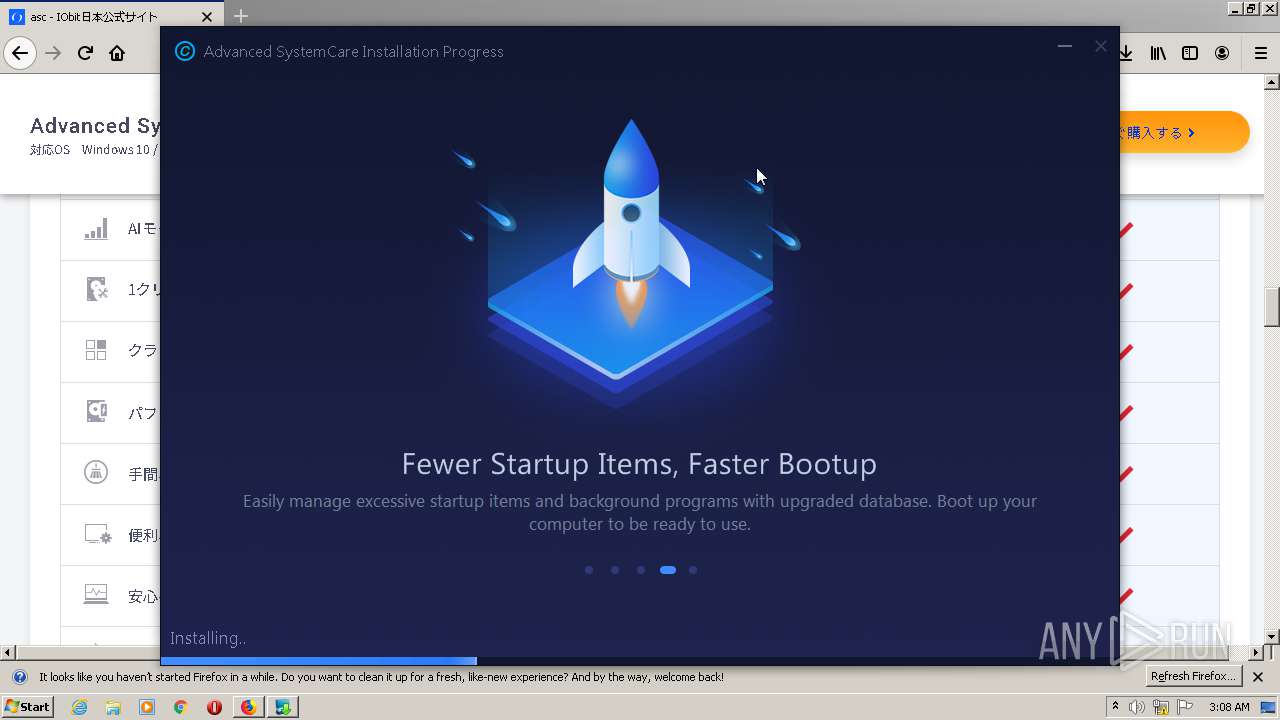Click the system clock 3:08 AM
Screen dimensions: 1280x720
(x=1229, y=707)
